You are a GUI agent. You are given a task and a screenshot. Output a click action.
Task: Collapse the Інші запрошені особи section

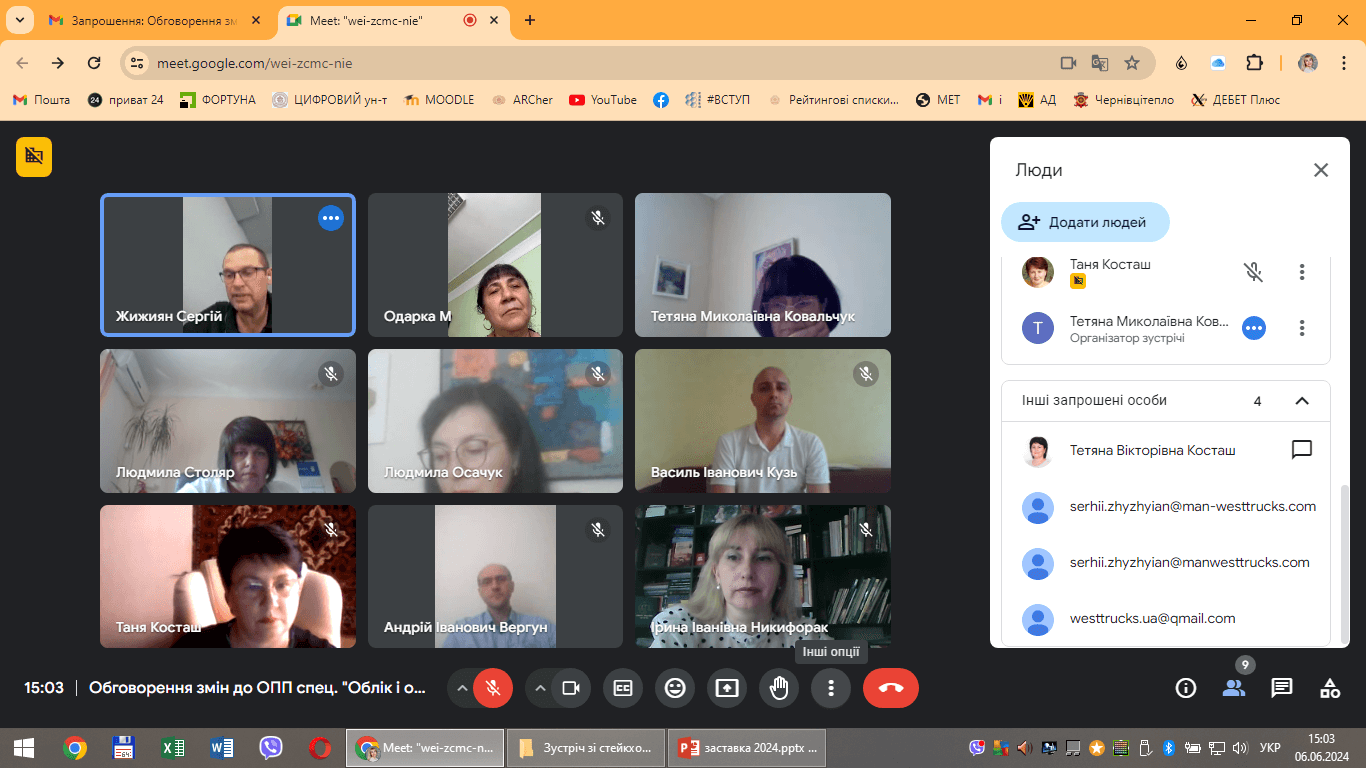(x=1302, y=401)
